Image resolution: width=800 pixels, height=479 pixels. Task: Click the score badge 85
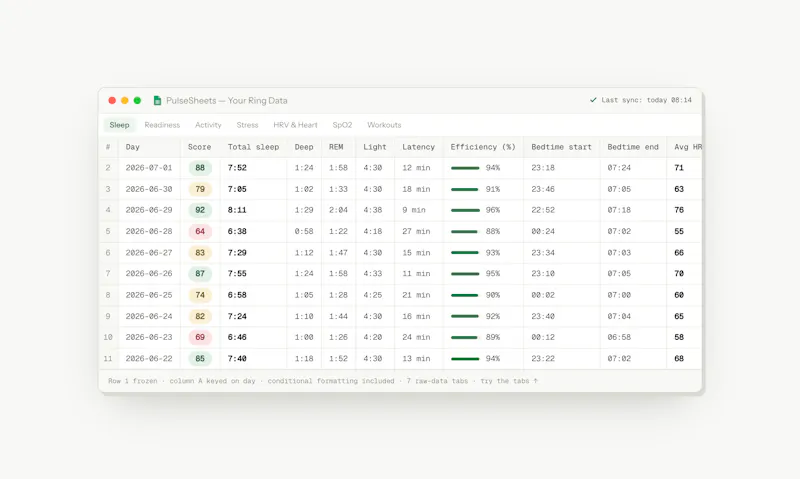200,359
